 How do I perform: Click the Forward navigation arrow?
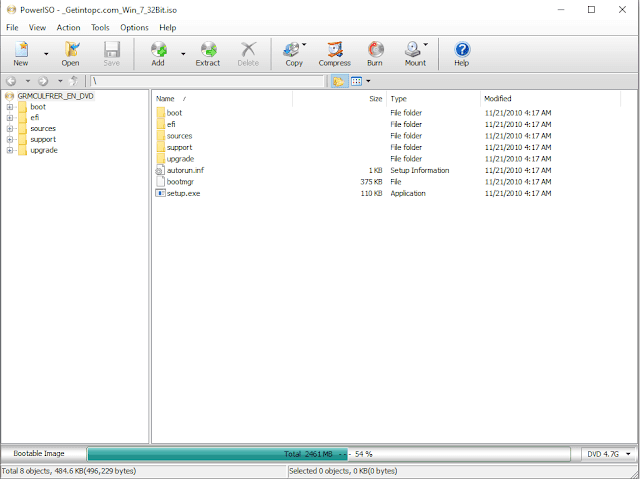[43, 81]
